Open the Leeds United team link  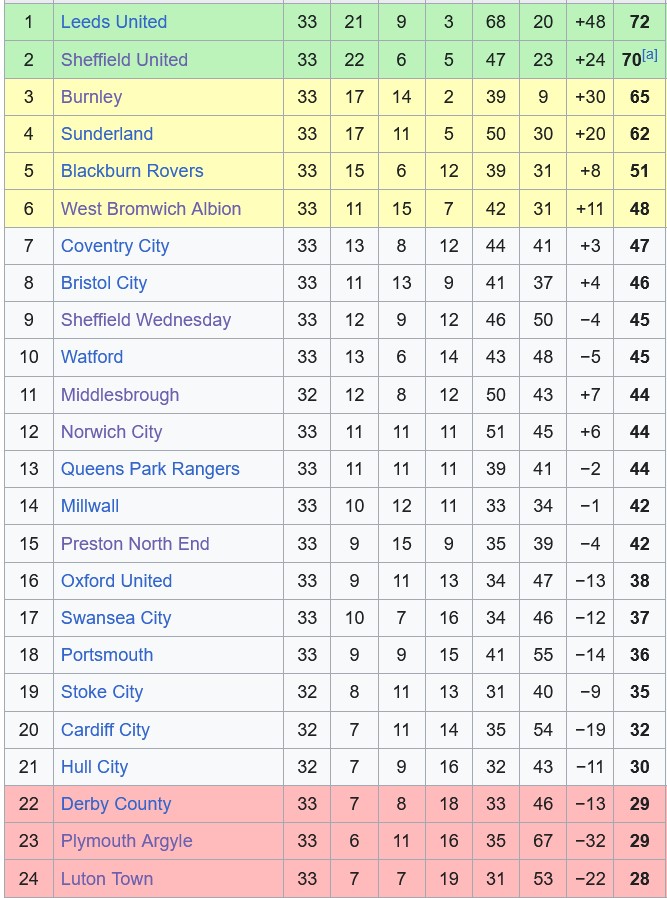(114, 22)
